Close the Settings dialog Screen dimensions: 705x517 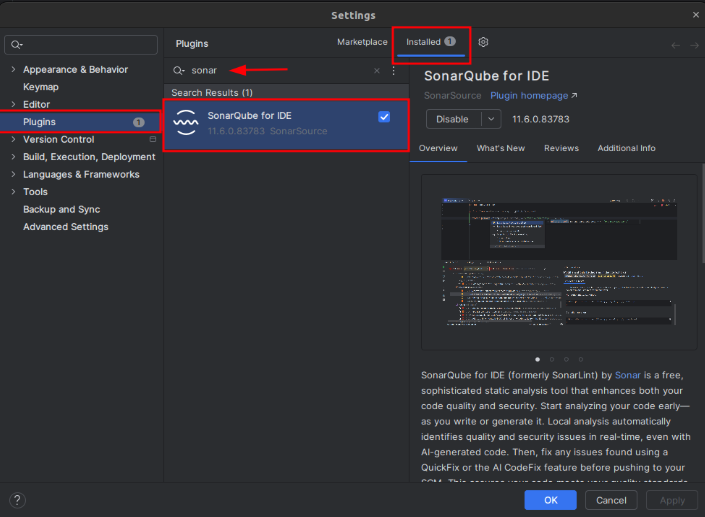696,15
